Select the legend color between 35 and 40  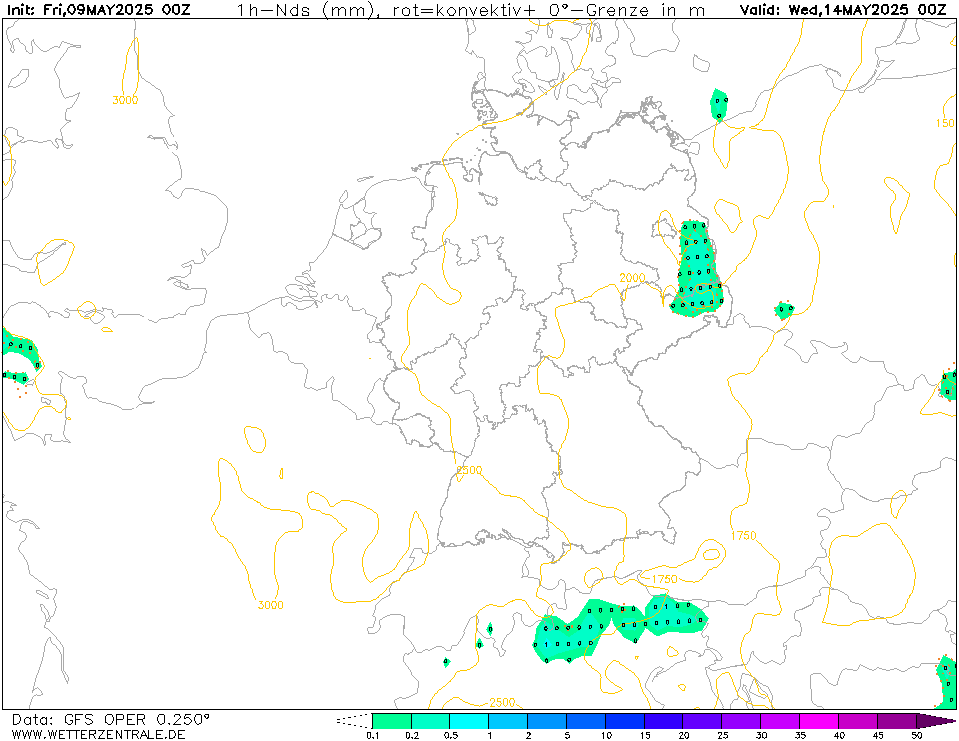pyautogui.click(x=819, y=721)
